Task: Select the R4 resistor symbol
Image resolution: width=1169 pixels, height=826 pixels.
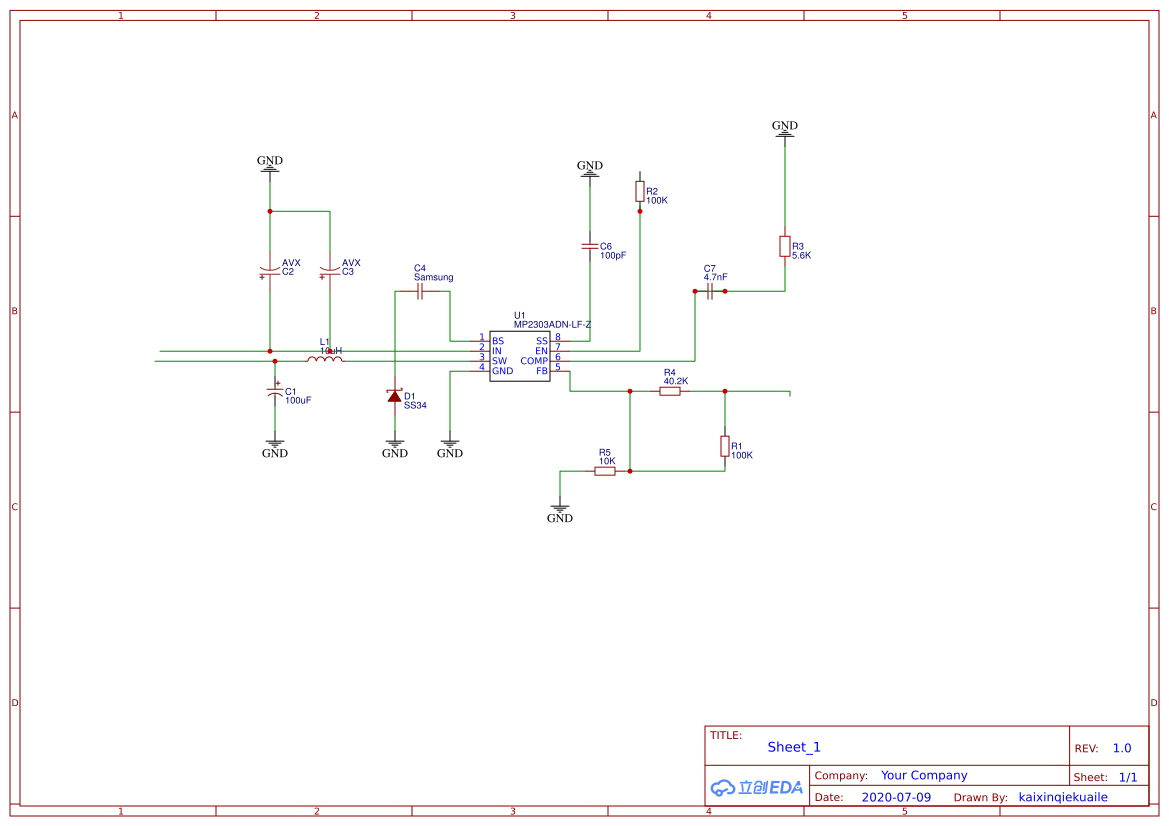Action: [669, 391]
